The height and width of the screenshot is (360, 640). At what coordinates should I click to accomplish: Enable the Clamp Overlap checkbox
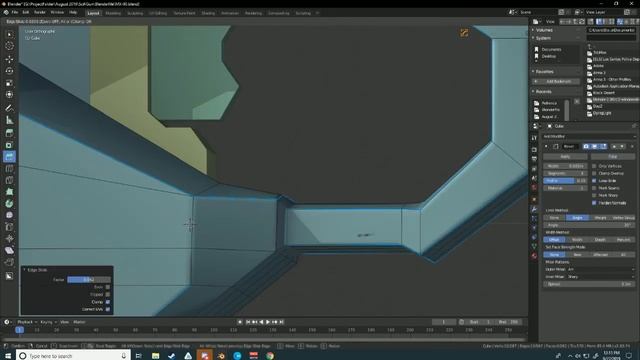point(594,173)
